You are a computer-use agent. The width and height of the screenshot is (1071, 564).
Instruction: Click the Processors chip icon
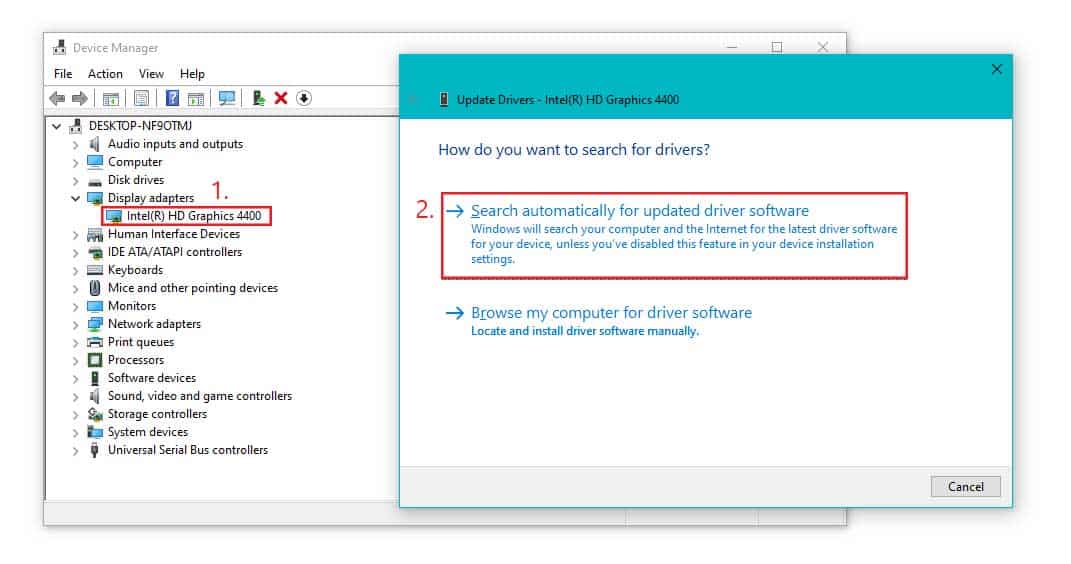95,360
